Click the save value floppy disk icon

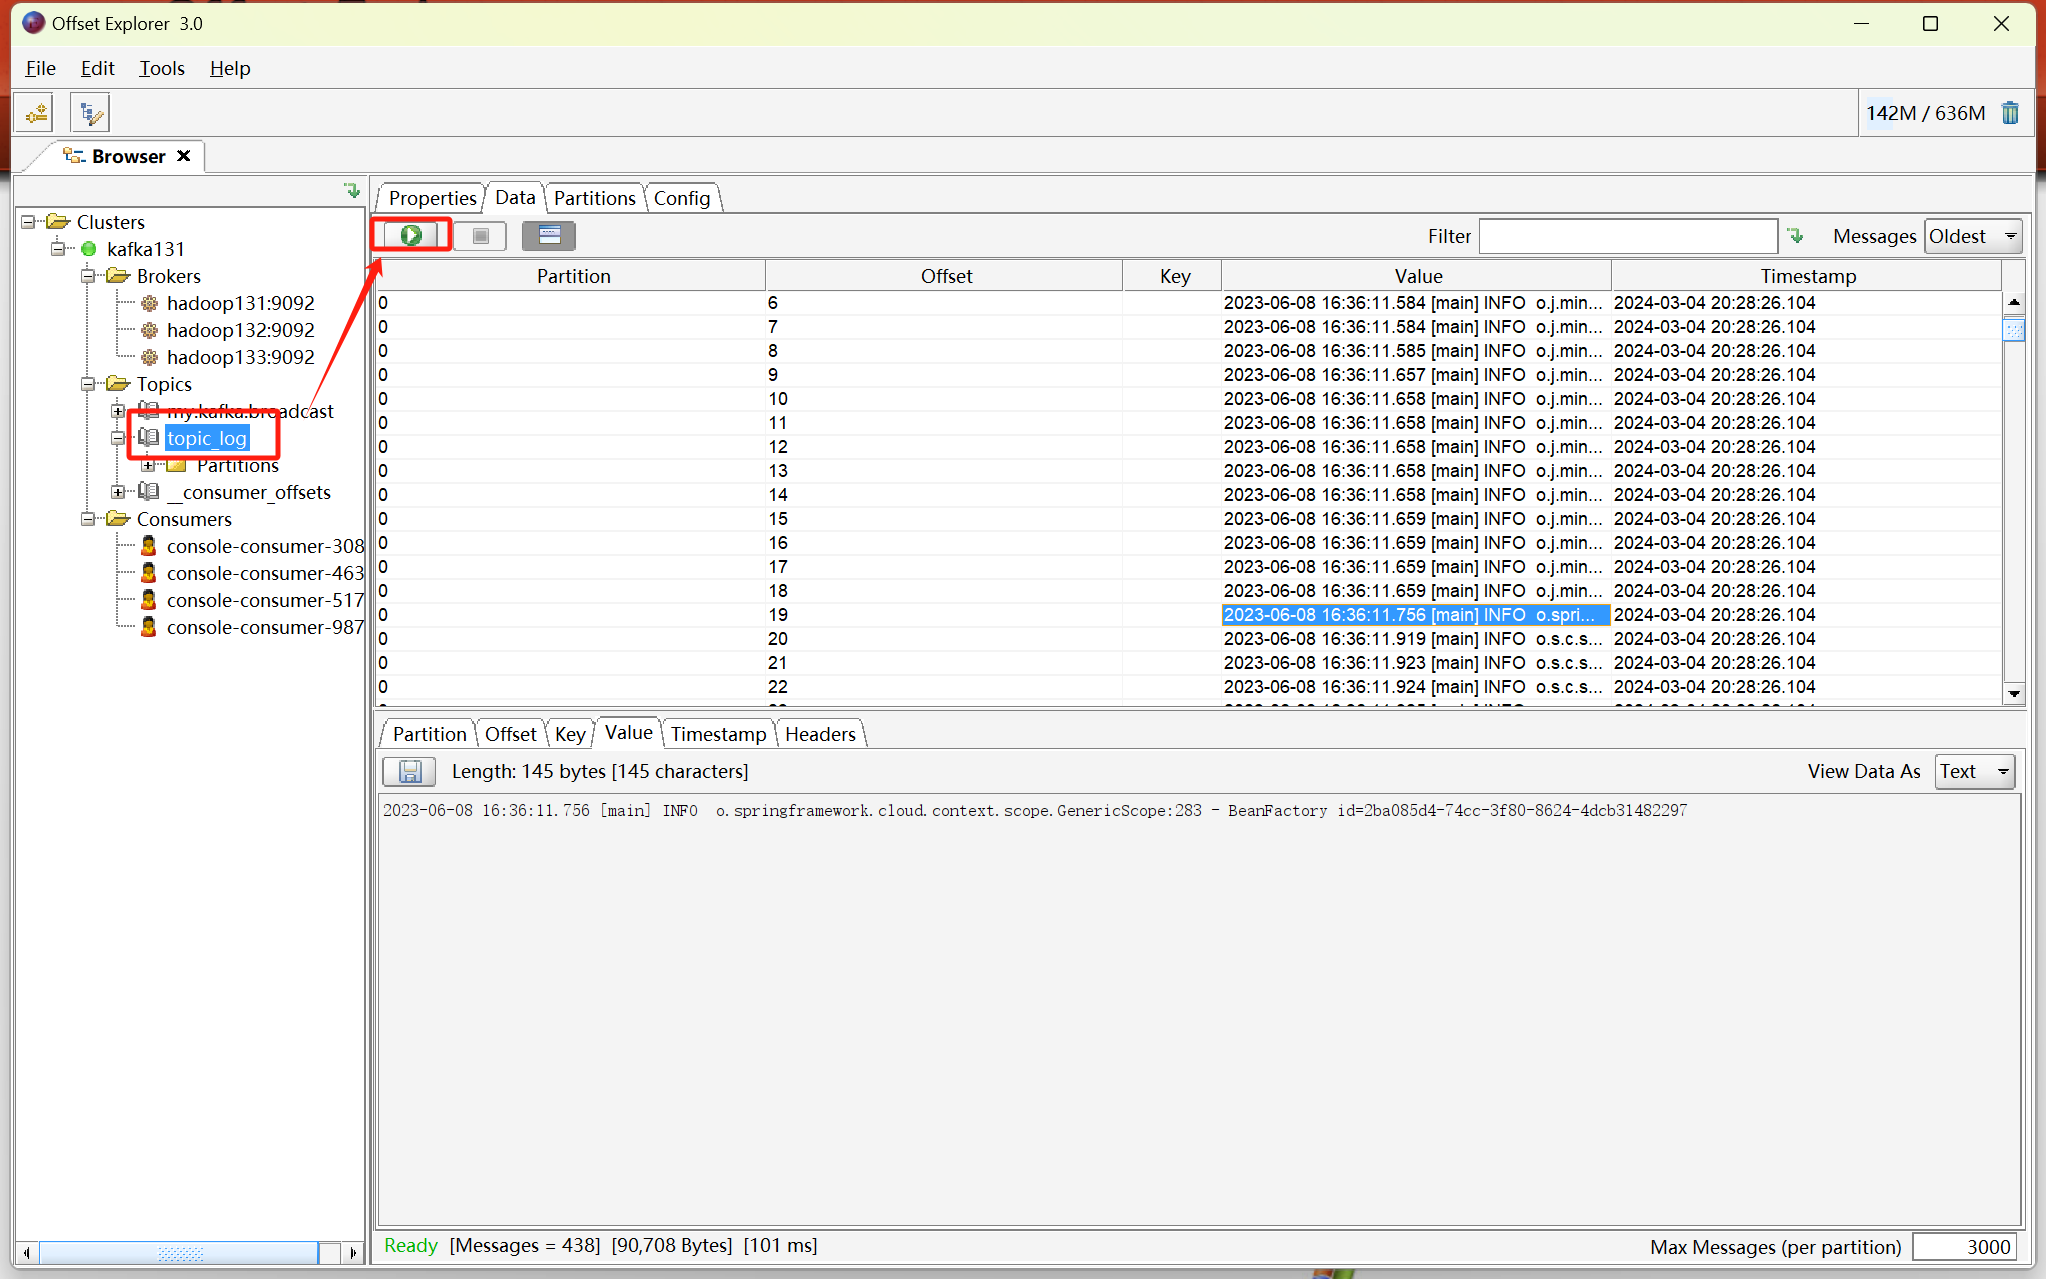pos(409,772)
